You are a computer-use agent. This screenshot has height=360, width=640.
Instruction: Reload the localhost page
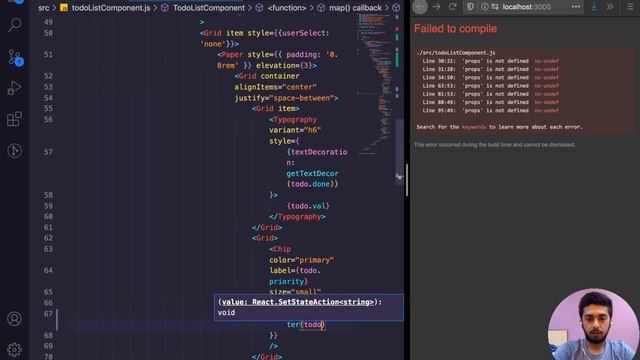(x=452, y=7)
